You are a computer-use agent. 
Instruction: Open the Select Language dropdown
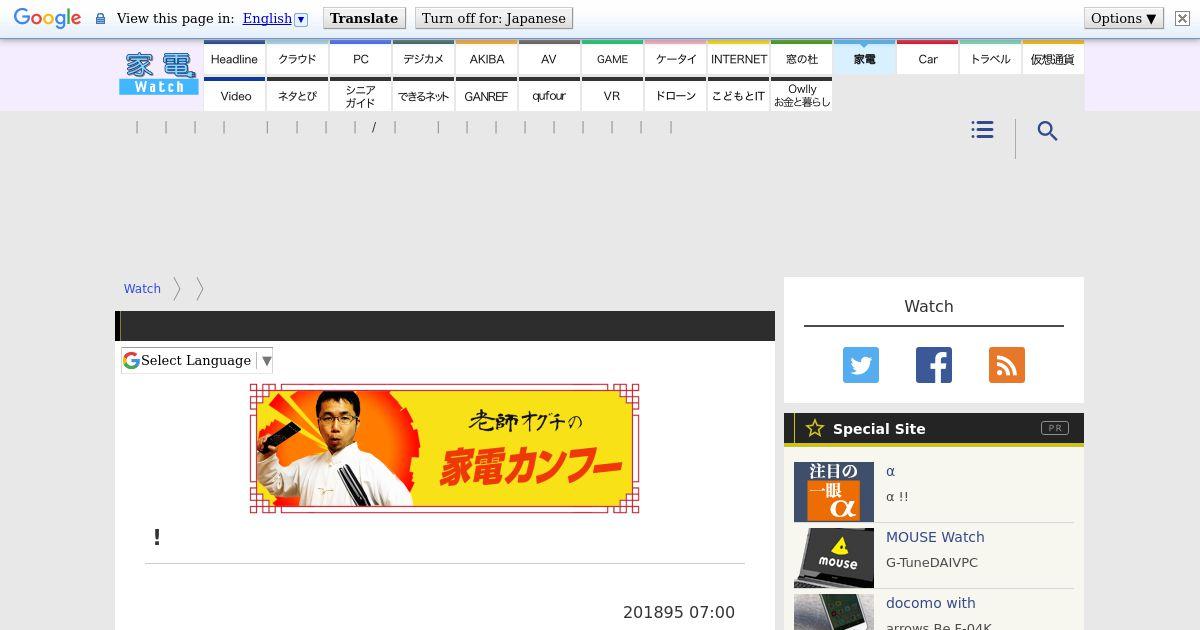pyautogui.click(x=197, y=361)
